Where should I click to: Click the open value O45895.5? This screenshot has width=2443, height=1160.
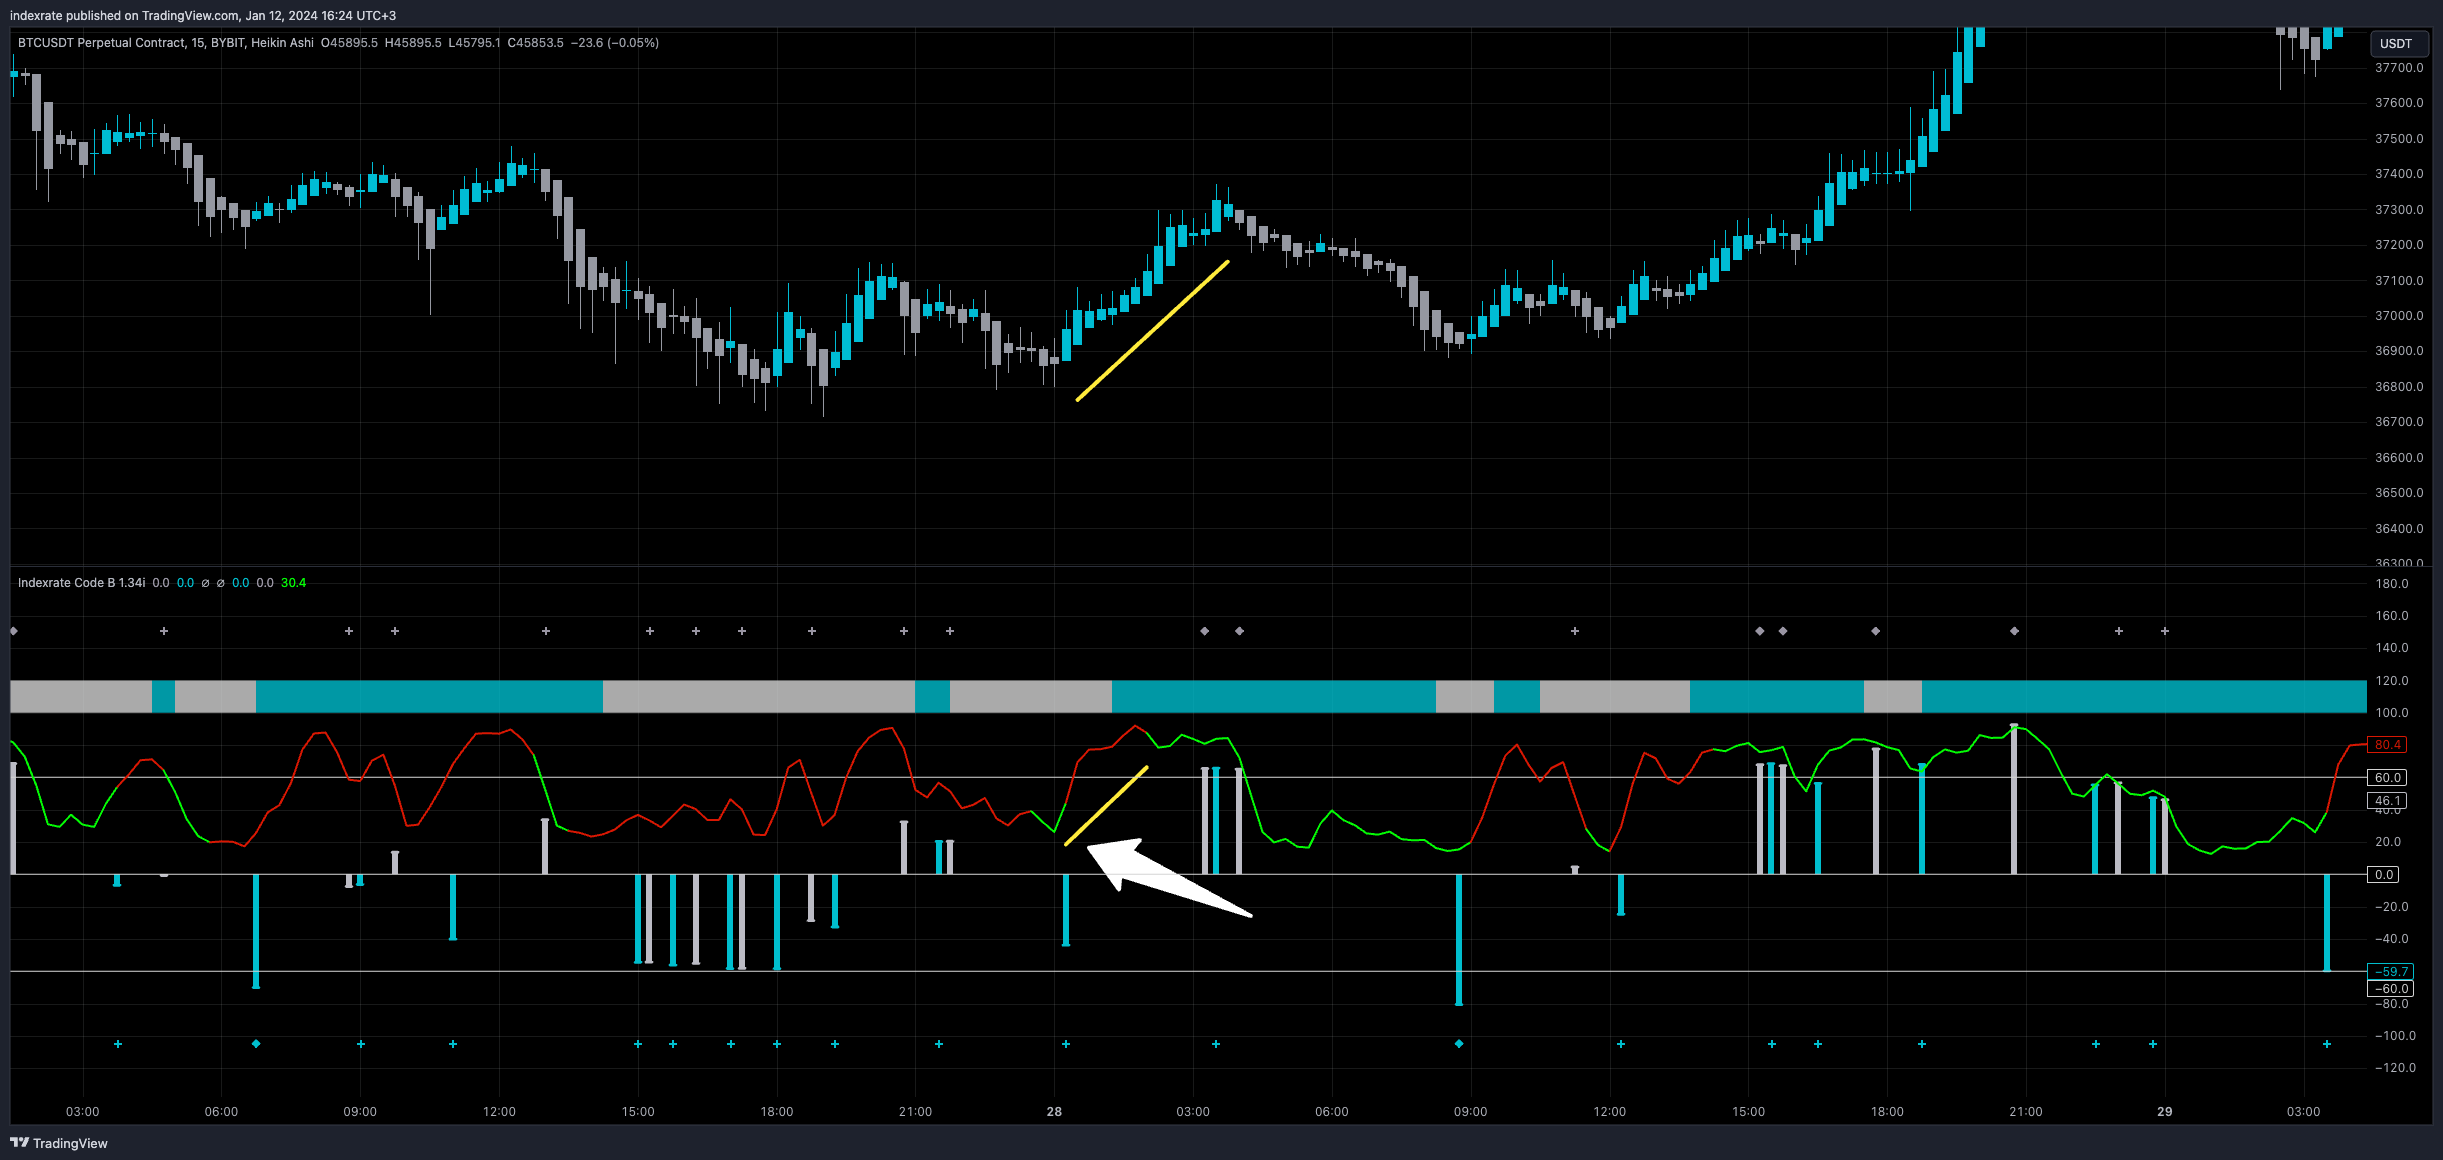coord(349,43)
